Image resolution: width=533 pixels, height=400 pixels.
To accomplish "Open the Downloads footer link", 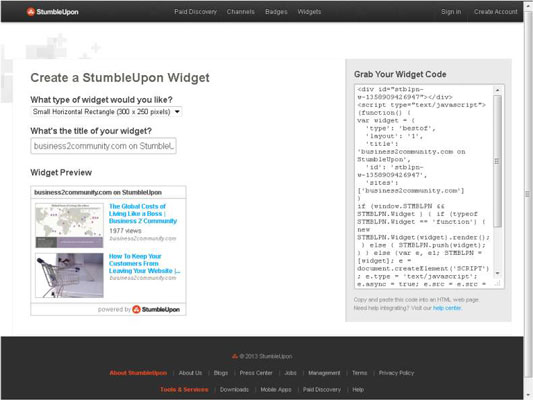I will click(234, 389).
